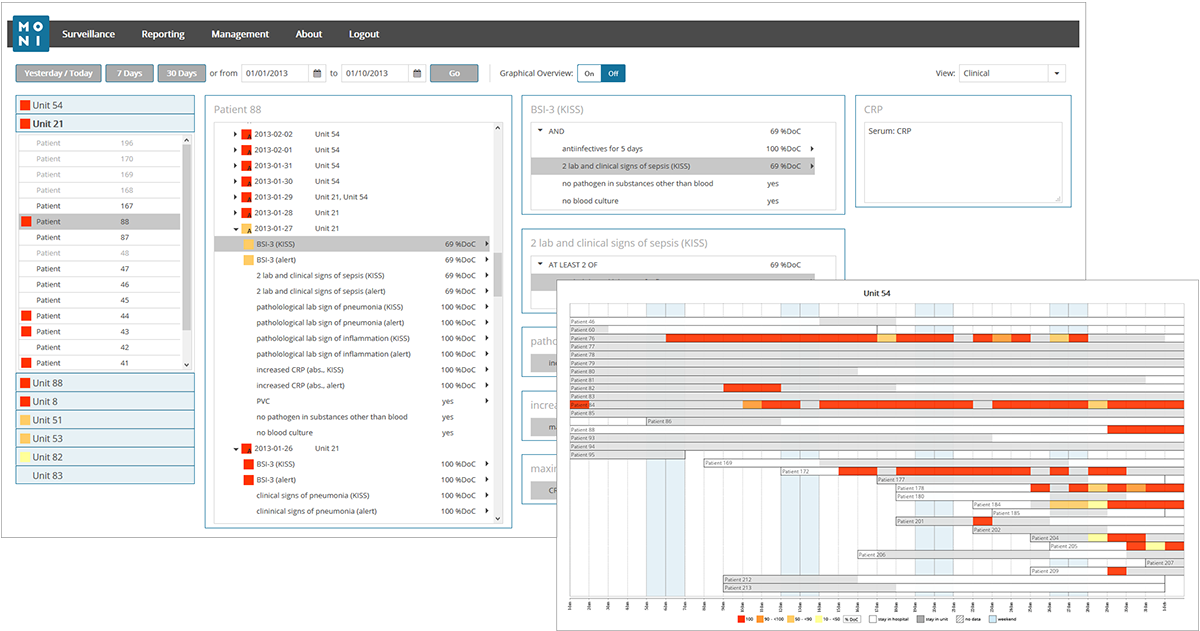
Task: Open the Reporting menu
Action: click(163, 34)
